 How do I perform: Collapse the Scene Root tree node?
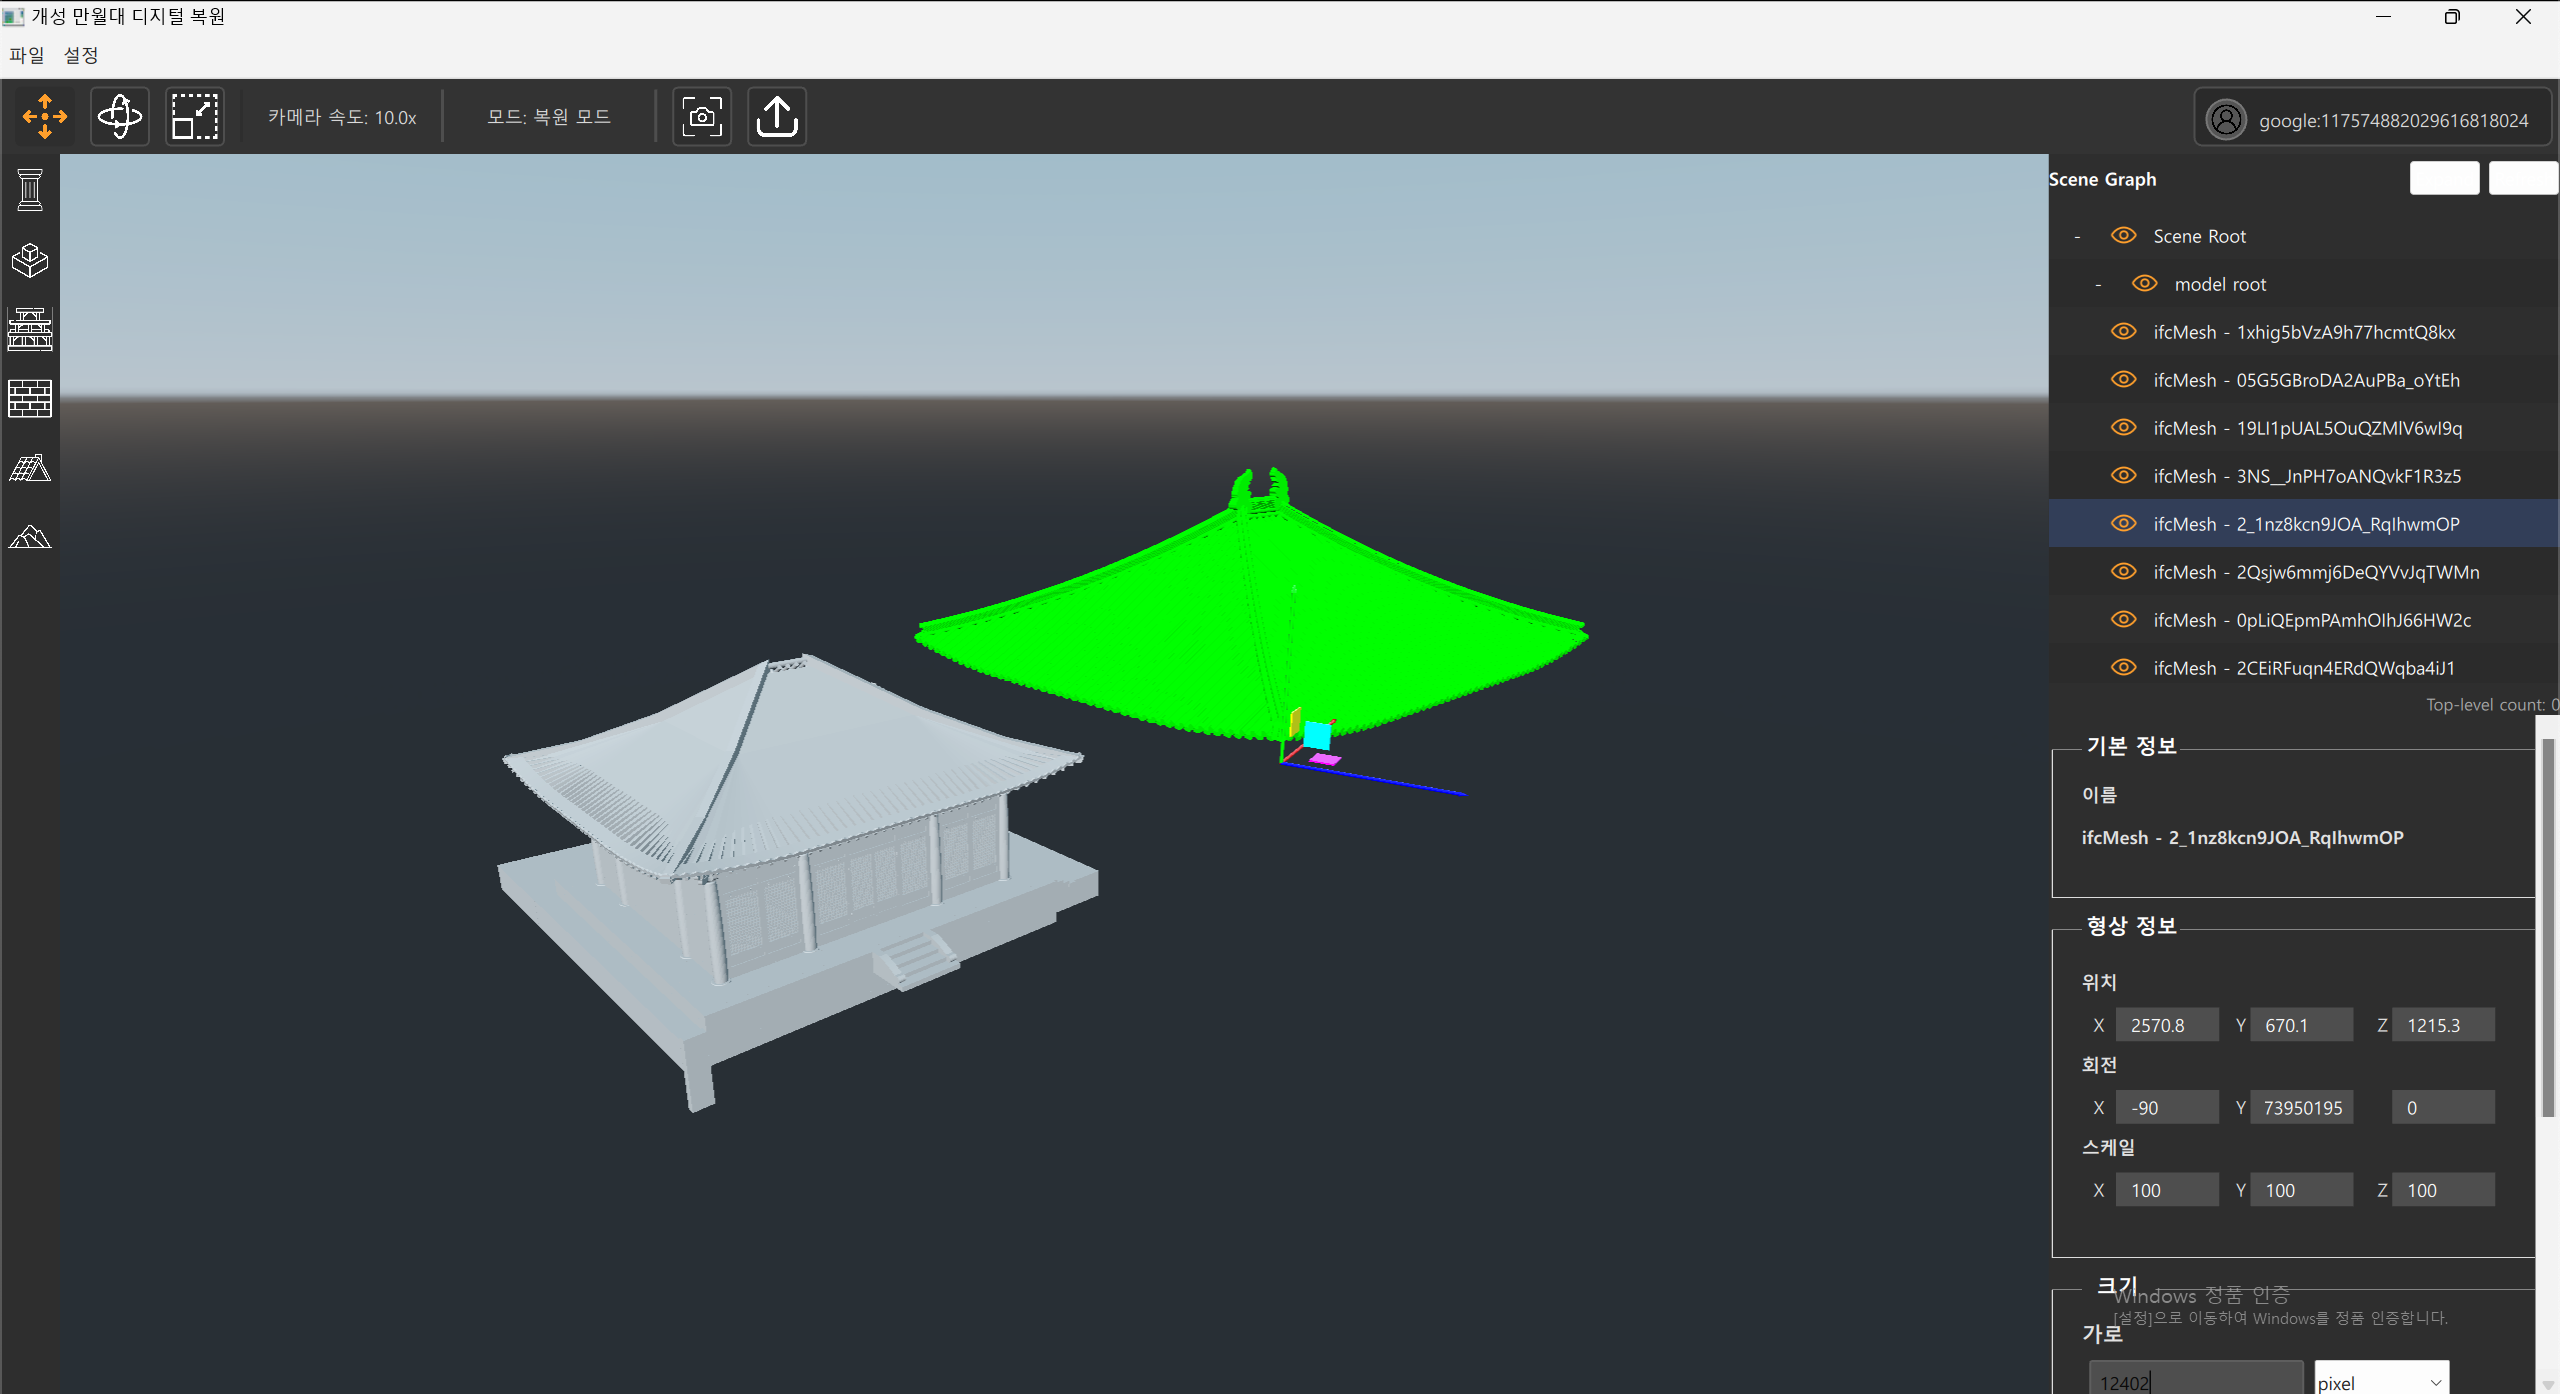(x=2077, y=237)
